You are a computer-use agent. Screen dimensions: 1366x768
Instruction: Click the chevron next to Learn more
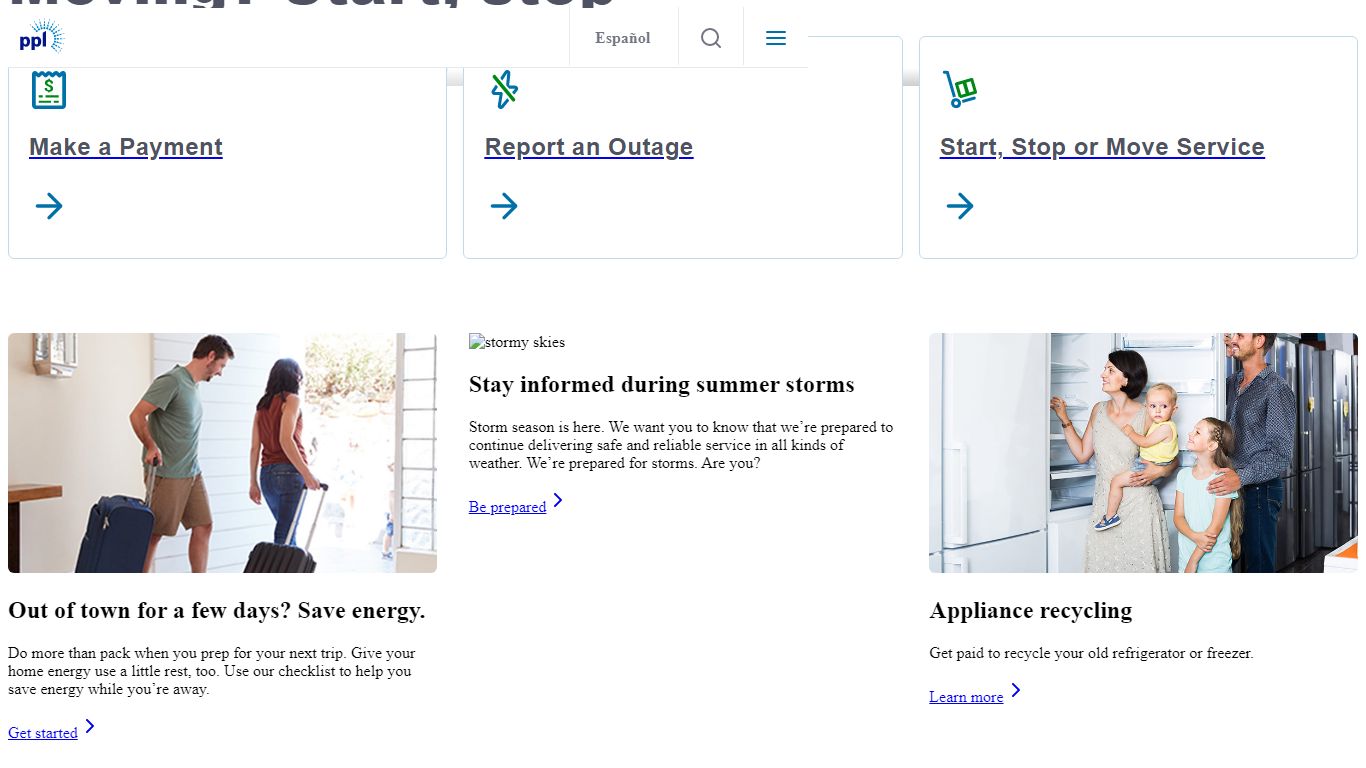pyautogui.click(x=1016, y=690)
